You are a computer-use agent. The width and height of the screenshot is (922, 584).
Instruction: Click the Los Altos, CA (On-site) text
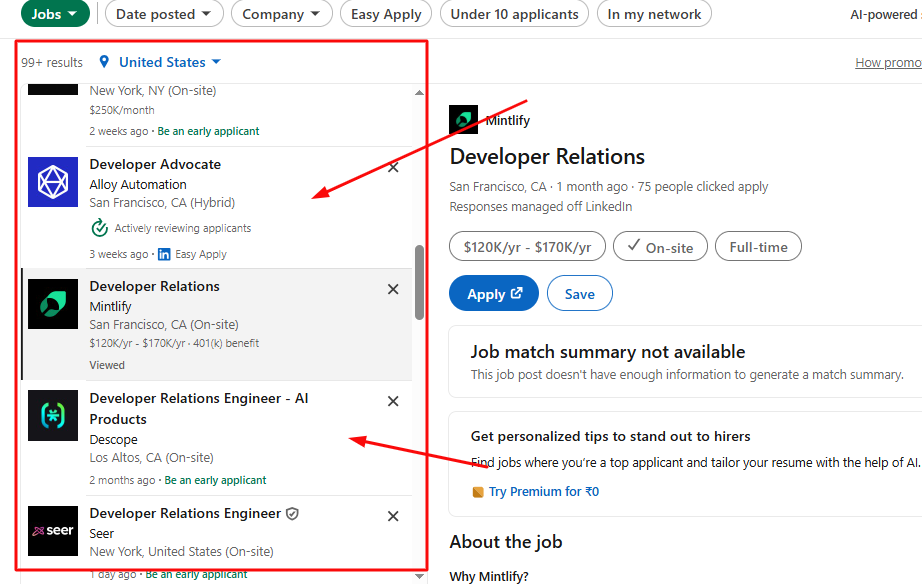152,458
